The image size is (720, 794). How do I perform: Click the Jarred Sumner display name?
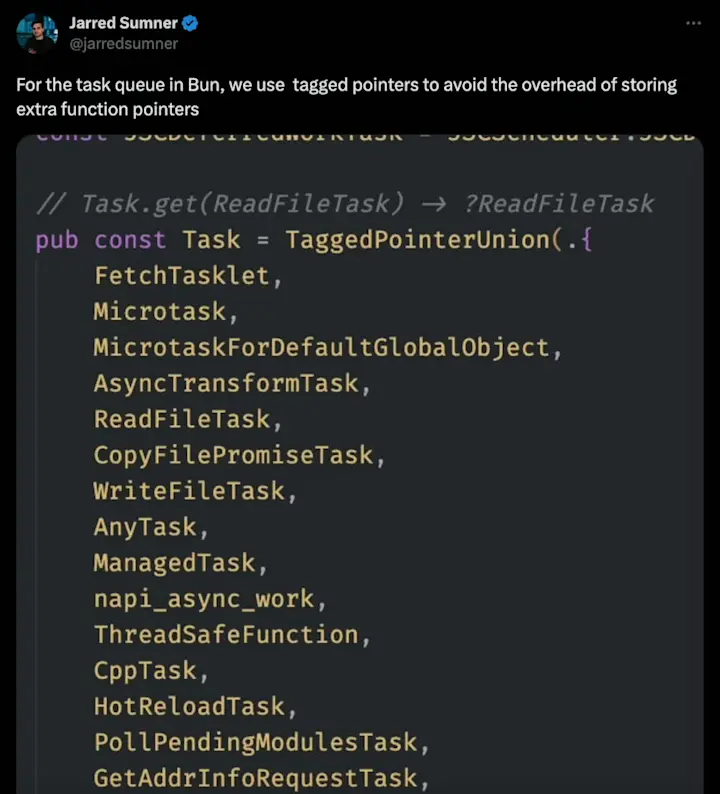pyautogui.click(x=124, y=23)
